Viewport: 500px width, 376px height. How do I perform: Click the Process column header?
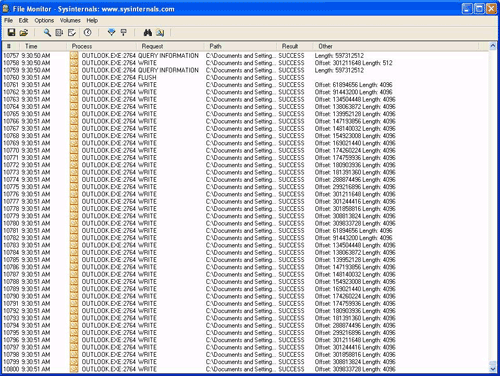coord(101,46)
